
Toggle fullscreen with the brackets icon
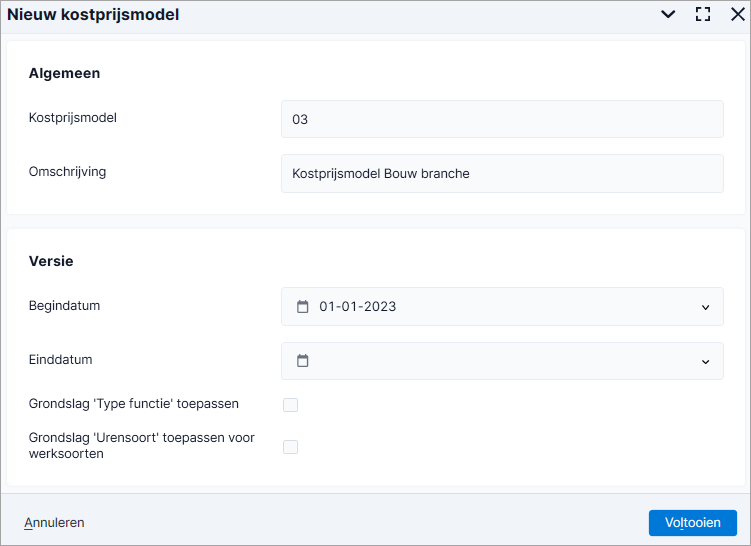[703, 14]
